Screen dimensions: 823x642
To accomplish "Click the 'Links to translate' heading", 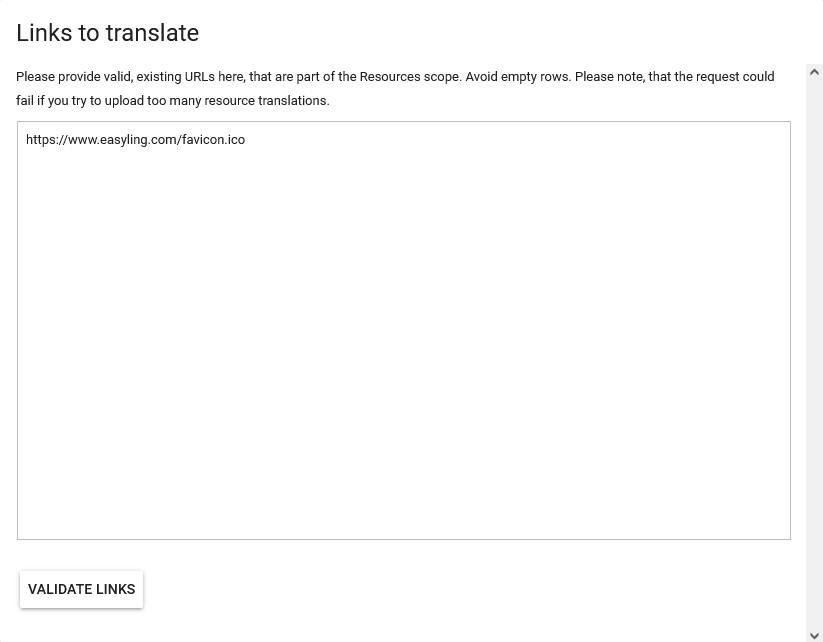I will (x=107, y=33).
